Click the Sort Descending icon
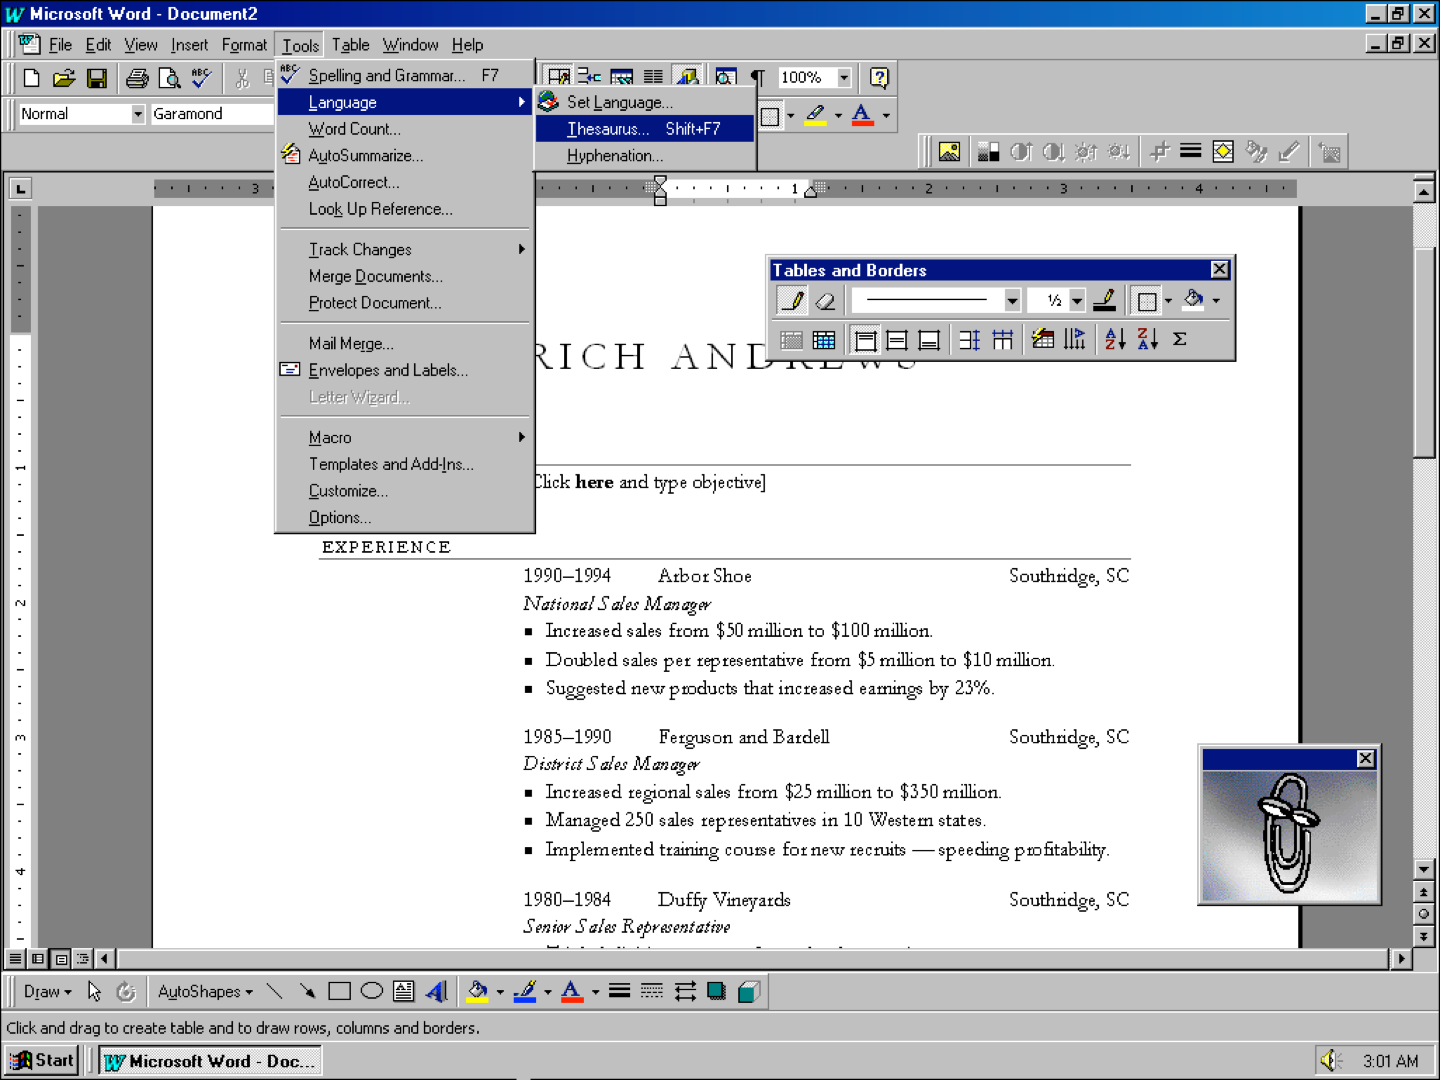The height and width of the screenshot is (1080, 1440). pyautogui.click(x=1147, y=340)
